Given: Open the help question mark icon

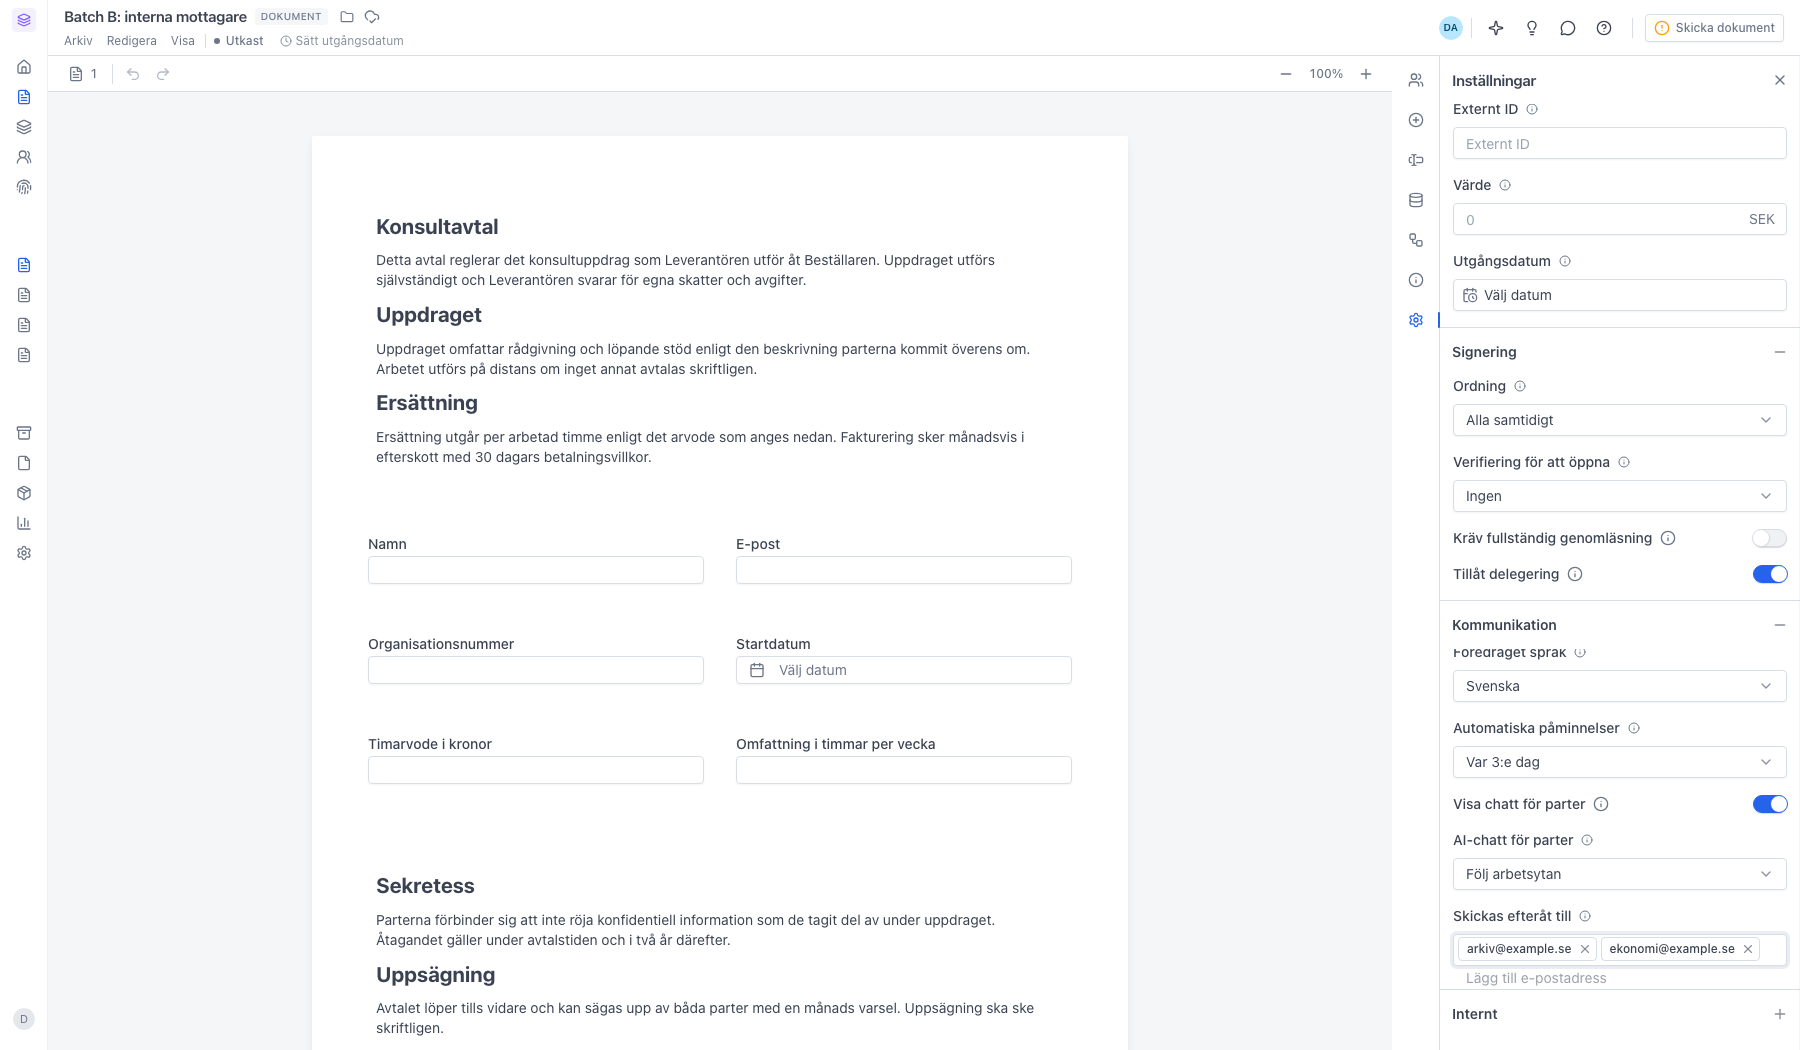Looking at the screenshot, I should pyautogui.click(x=1604, y=28).
